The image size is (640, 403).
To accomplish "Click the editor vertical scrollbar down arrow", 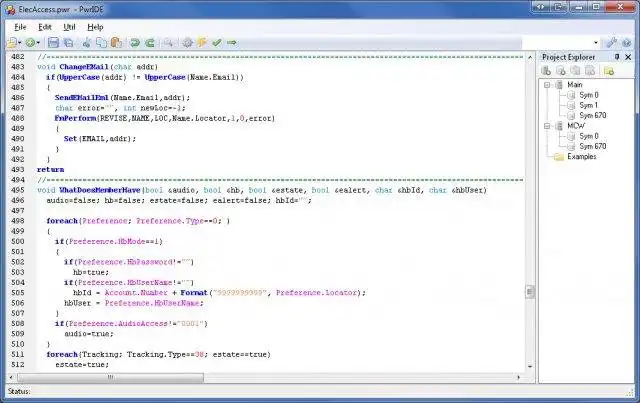I will coord(530,366).
